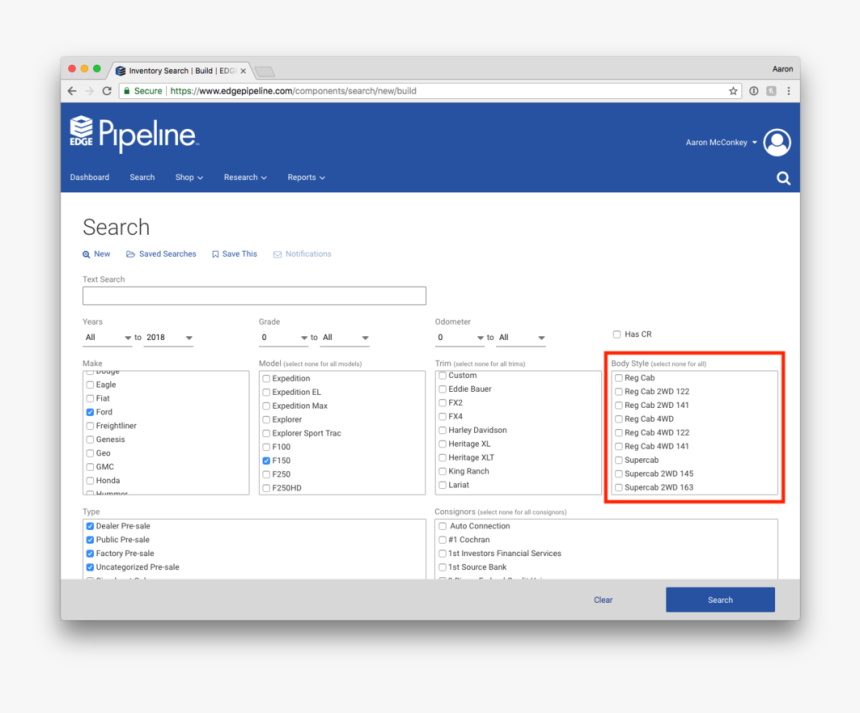Open the Grade maximum dropdown
This screenshot has width=860, height=713.
(x=344, y=337)
